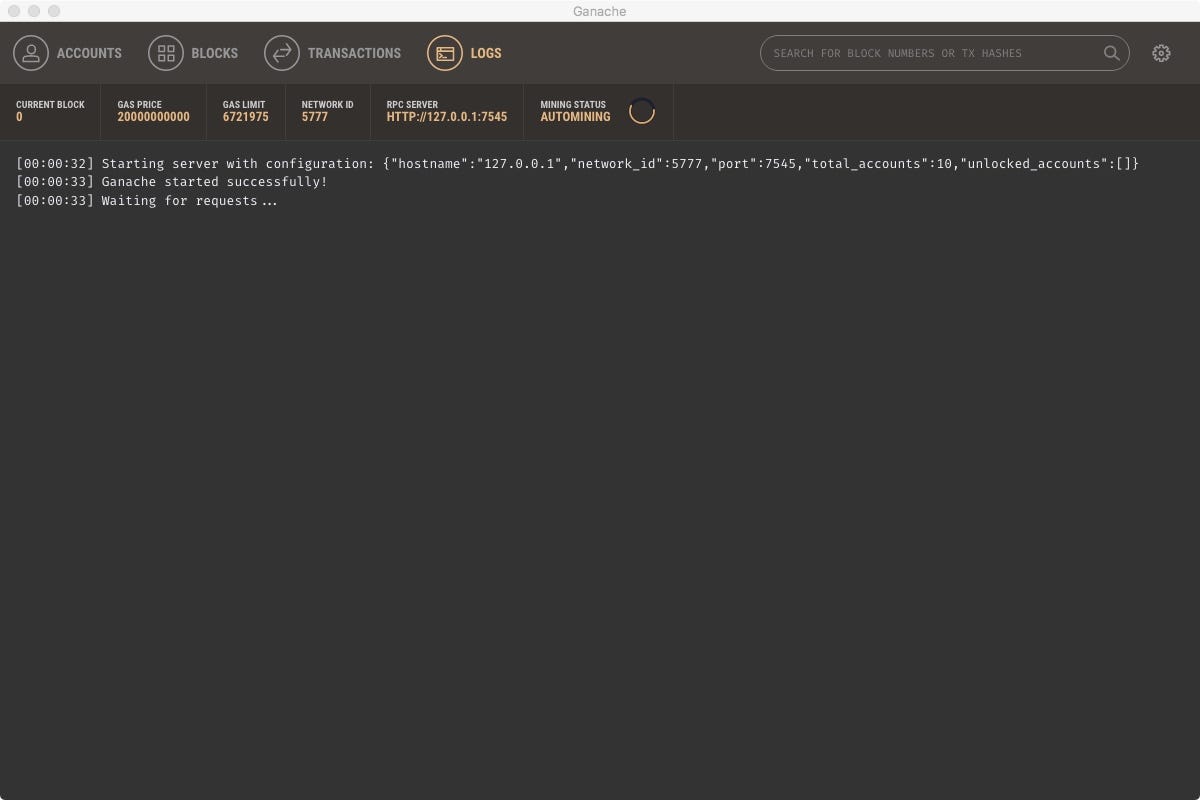1200x800 pixels.
Task: Click the search magnifier icon
Action: (1111, 53)
